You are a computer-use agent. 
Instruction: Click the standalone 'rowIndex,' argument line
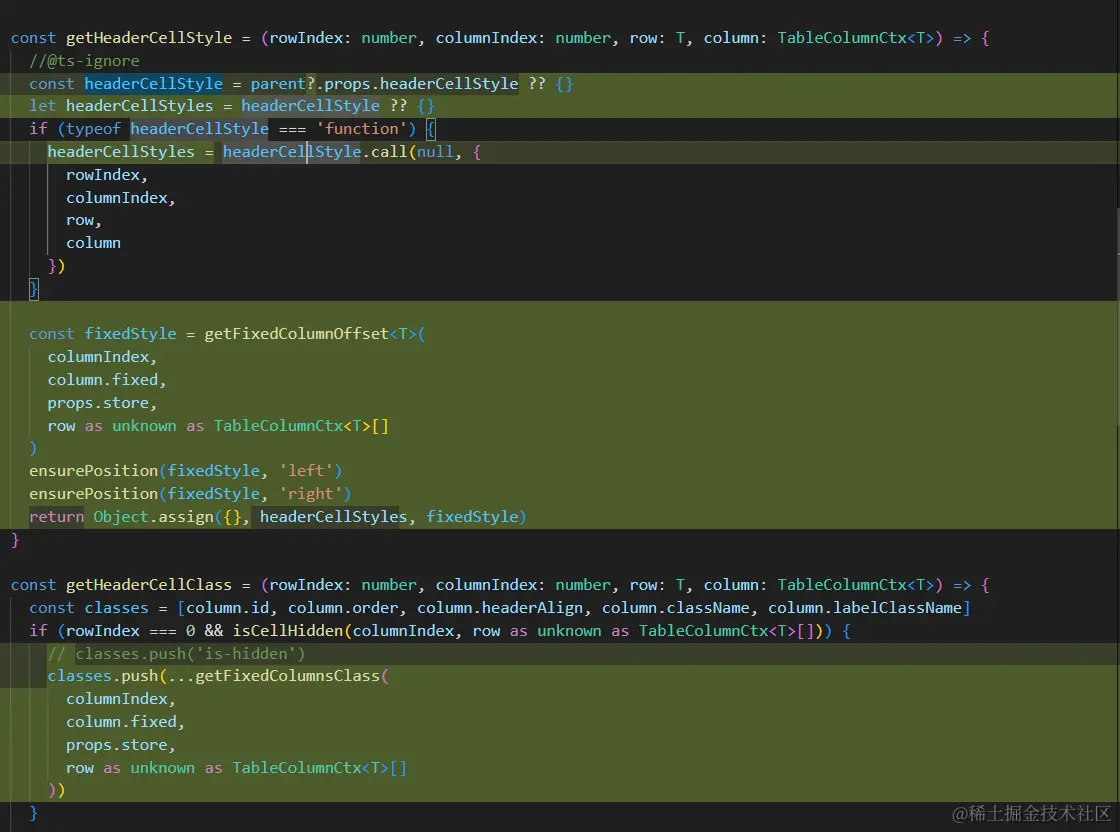(x=106, y=175)
